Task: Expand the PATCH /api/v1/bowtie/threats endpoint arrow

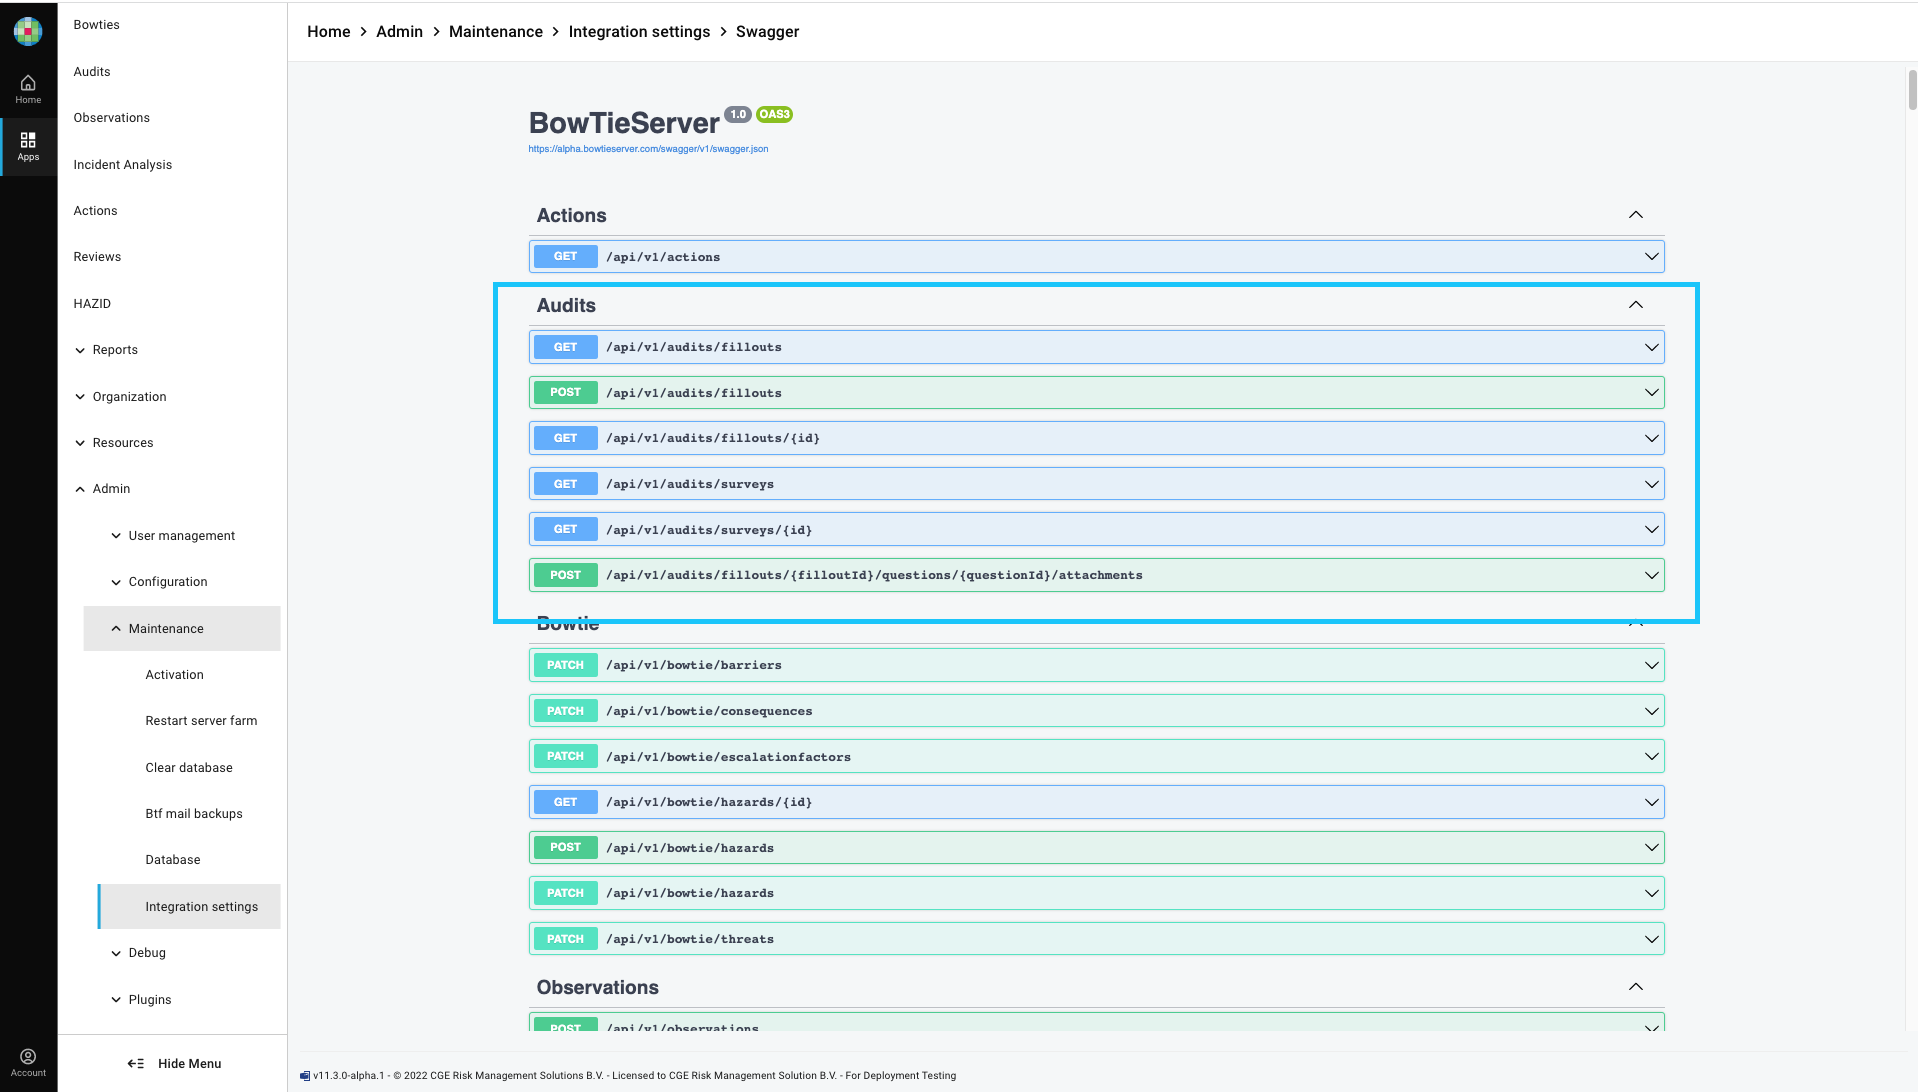Action: coord(1651,939)
